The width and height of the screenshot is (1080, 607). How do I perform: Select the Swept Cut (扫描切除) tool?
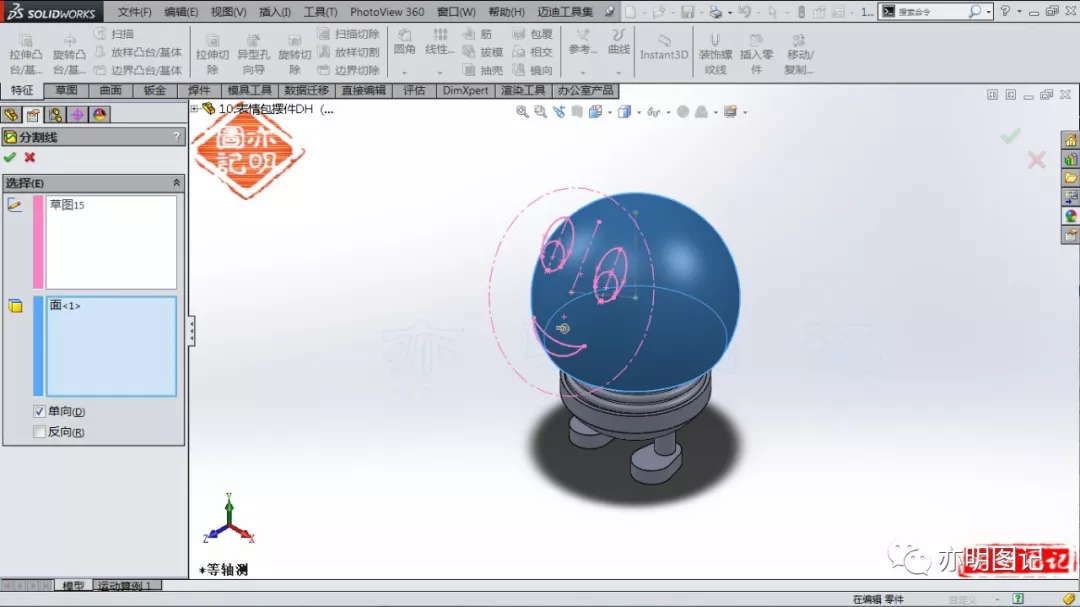pos(349,34)
